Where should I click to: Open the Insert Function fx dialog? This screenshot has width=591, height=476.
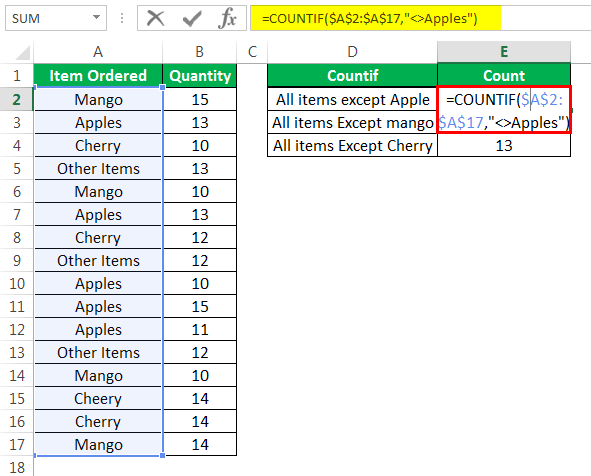click(x=227, y=18)
